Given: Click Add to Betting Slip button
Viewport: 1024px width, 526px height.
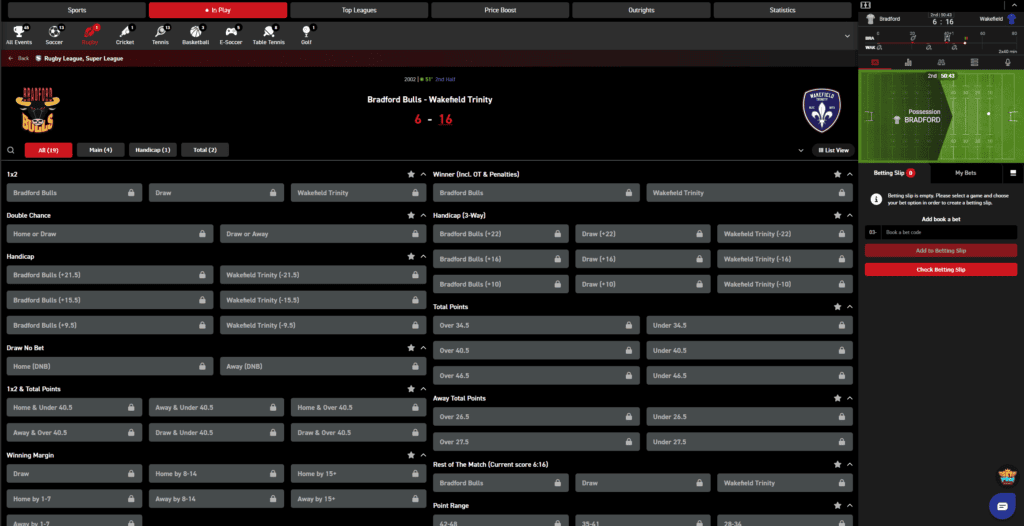Looking at the screenshot, I should [940, 250].
